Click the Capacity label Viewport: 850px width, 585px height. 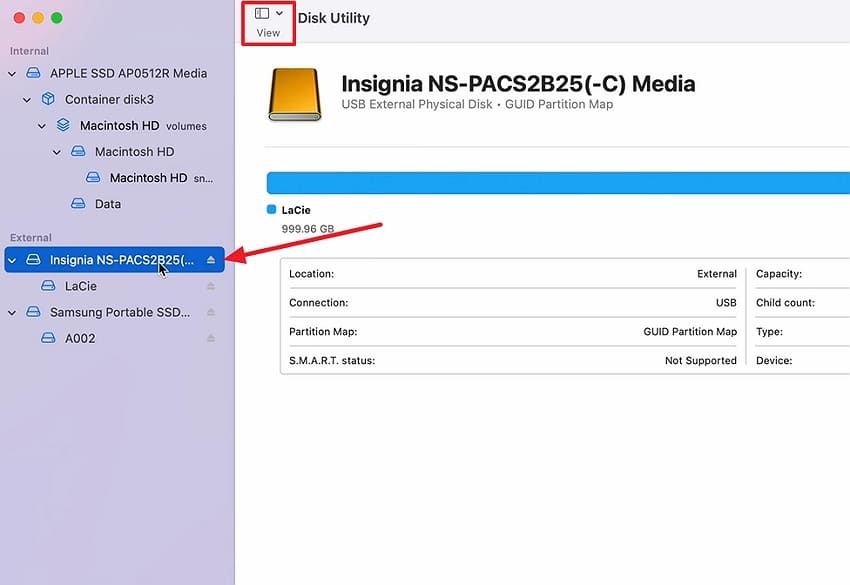(779, 274)
